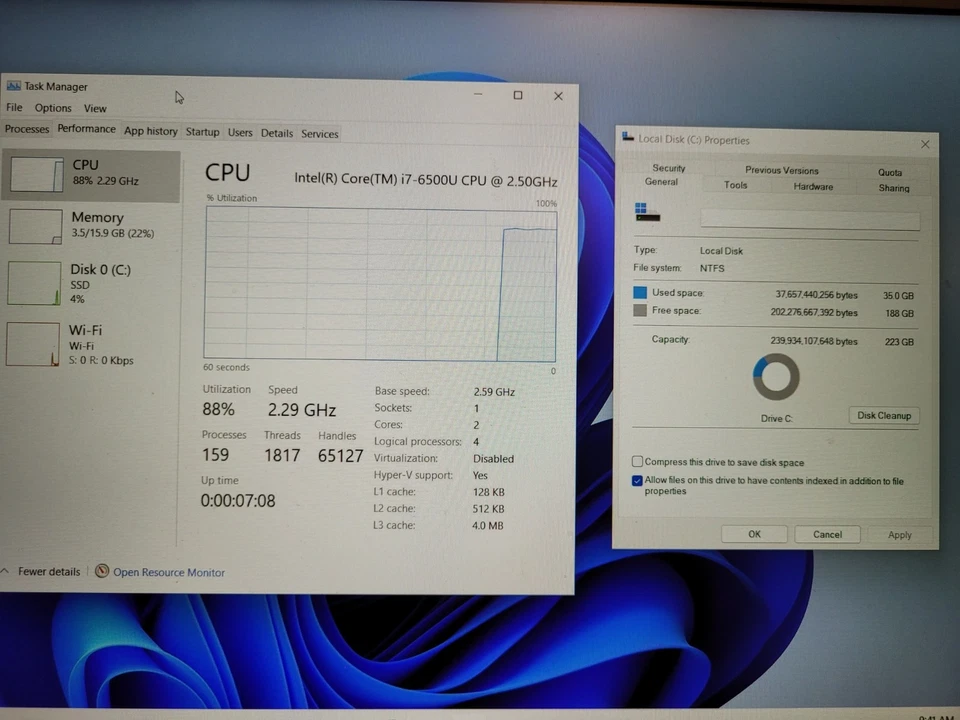Click the gray Free space color square
The width and height of the screenshot is (960, 720).
[x=640, y=310]
